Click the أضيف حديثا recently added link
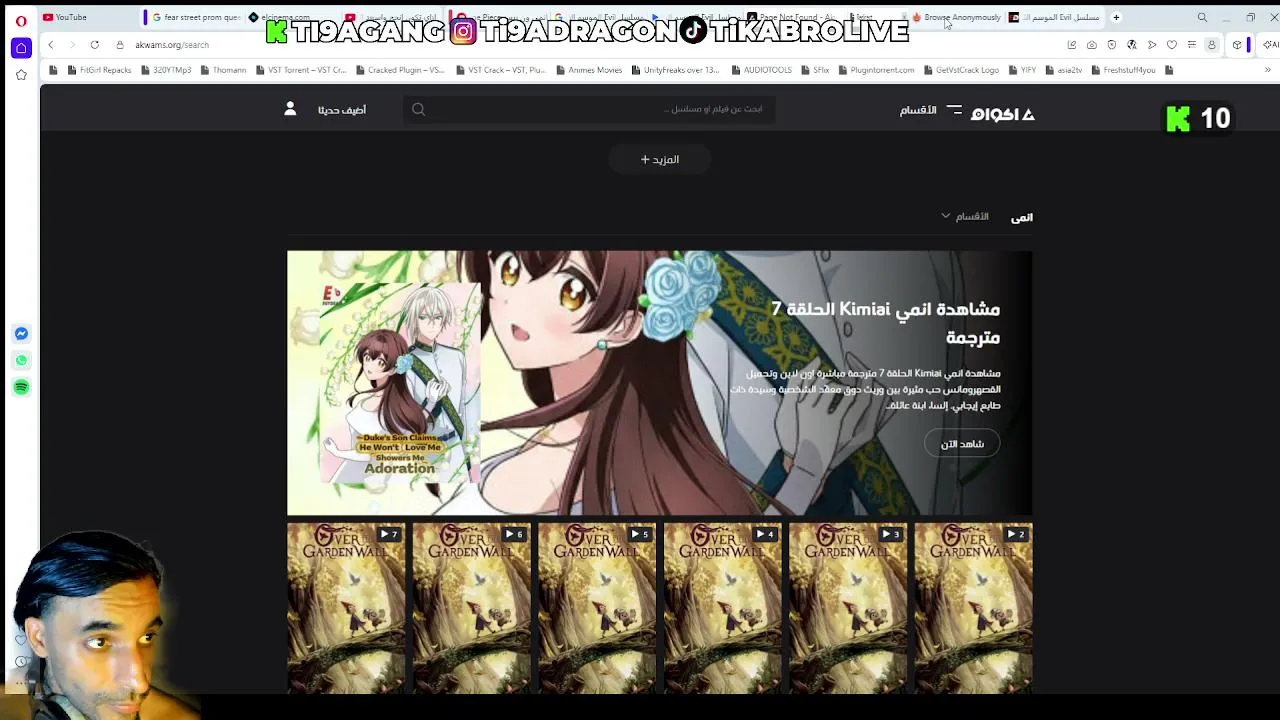 coord(342,110)
